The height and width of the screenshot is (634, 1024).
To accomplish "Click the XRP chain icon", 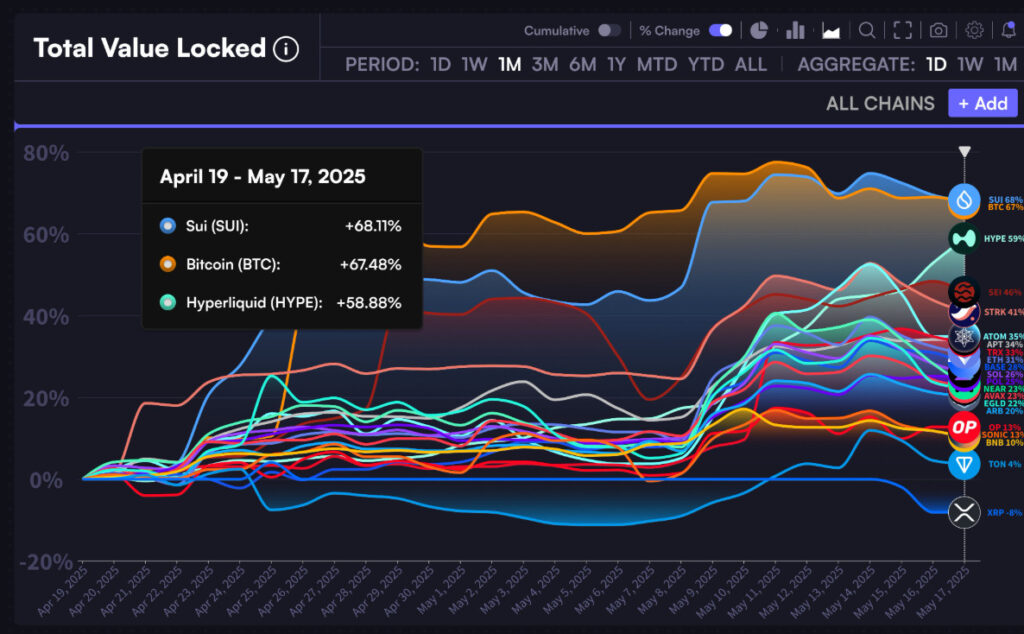I will 964,512.
